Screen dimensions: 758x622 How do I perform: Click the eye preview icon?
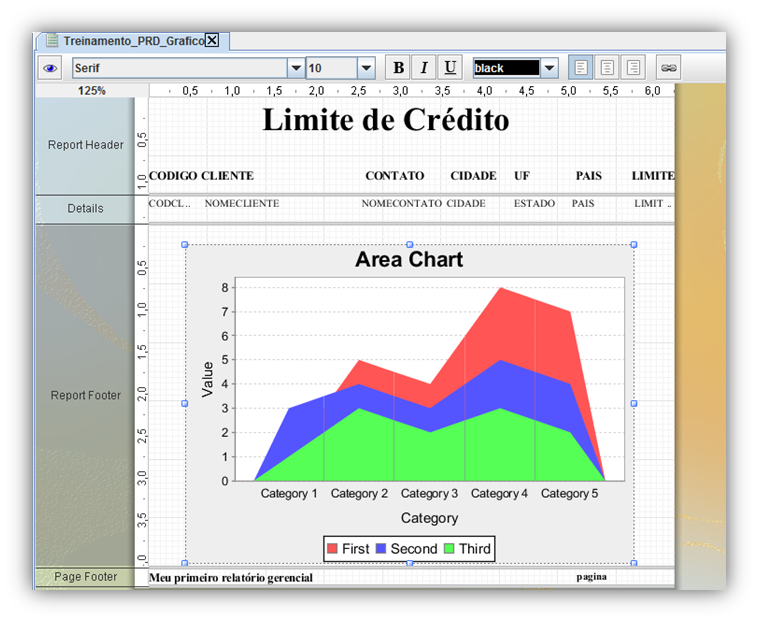[x=50, y=68]
